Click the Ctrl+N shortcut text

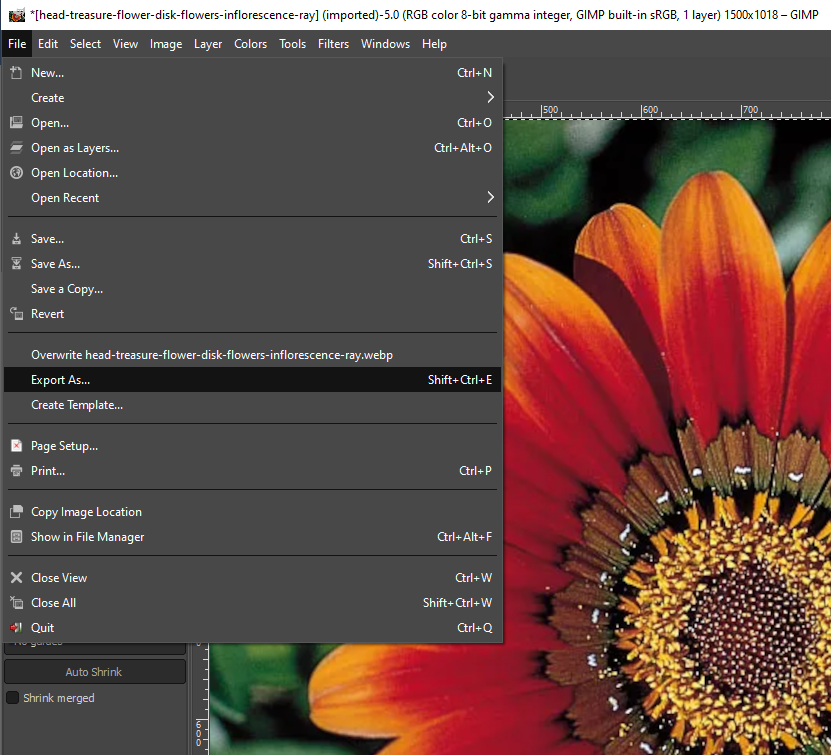(x=474, y=73)
